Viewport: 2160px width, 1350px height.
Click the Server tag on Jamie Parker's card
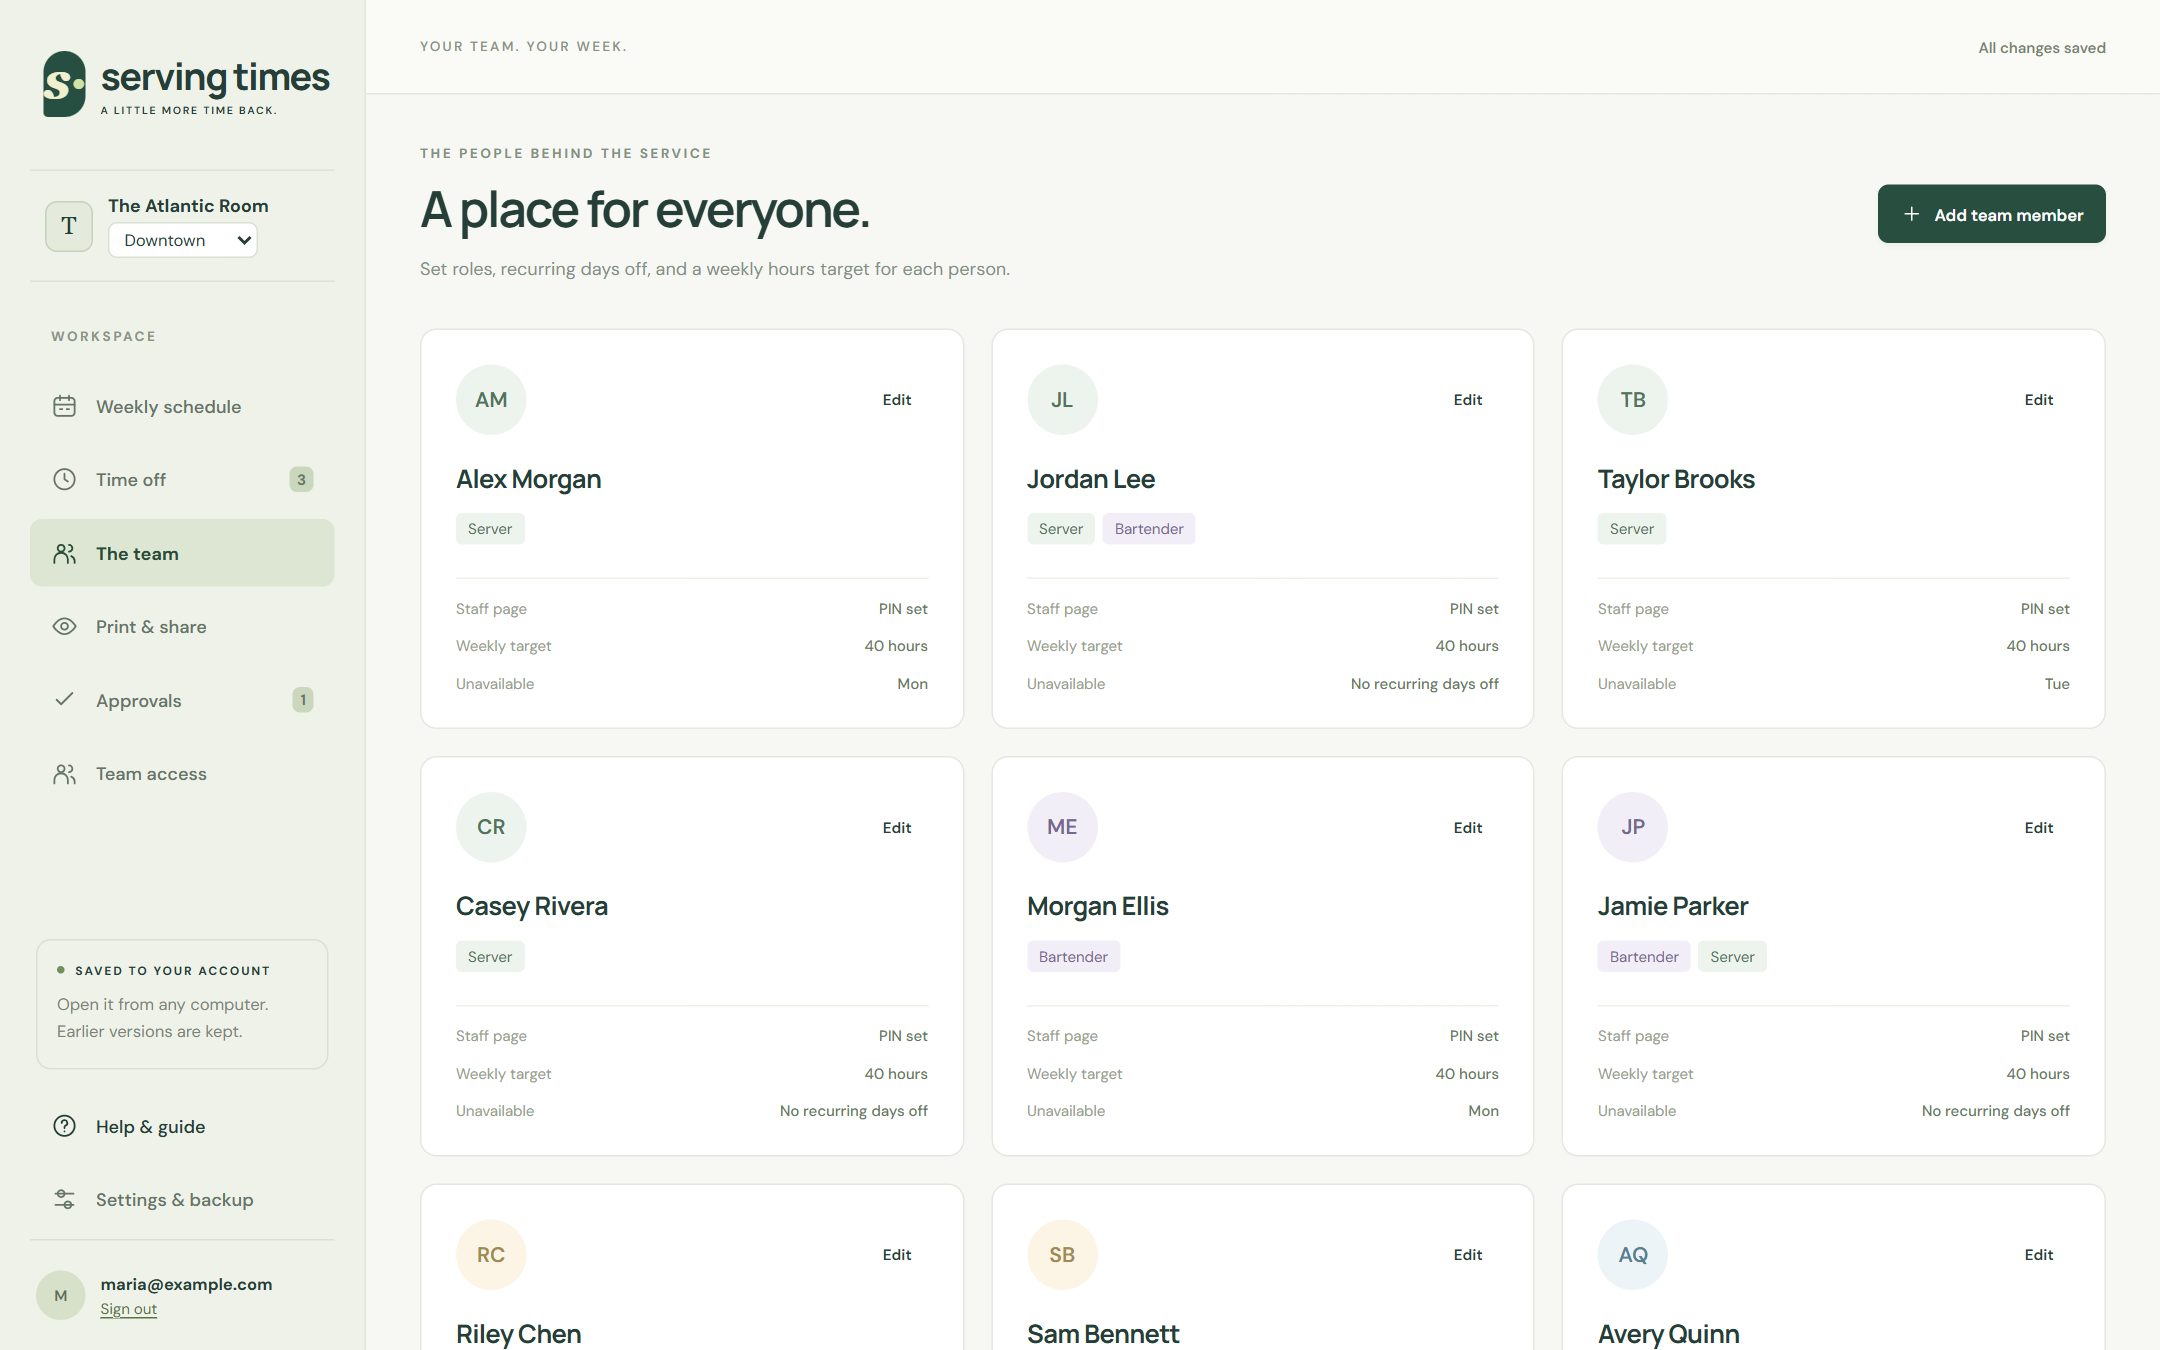[x=1732, y=957]
